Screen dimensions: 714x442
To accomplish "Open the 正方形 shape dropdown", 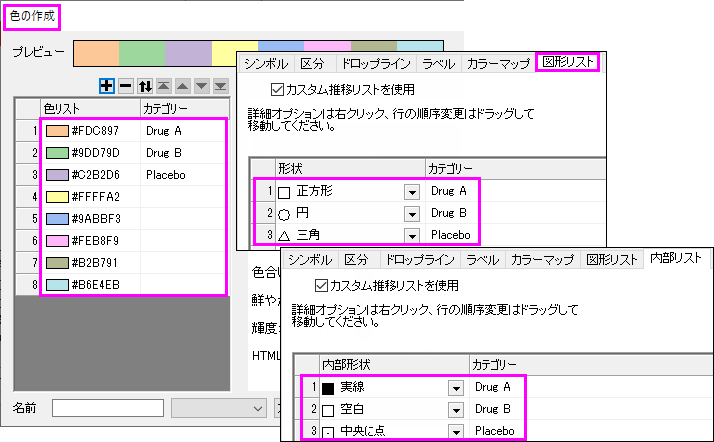I will tap(412, 192).
